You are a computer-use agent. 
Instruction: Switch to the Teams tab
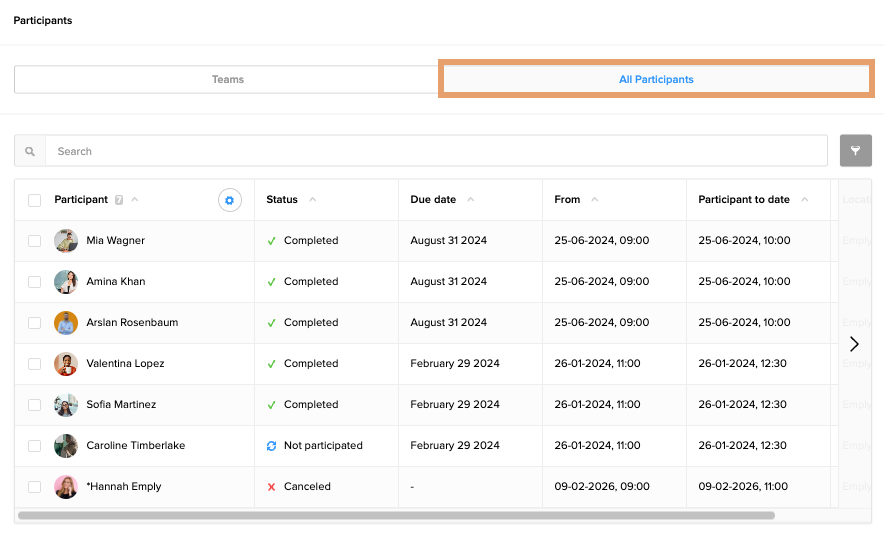[227, 80]
